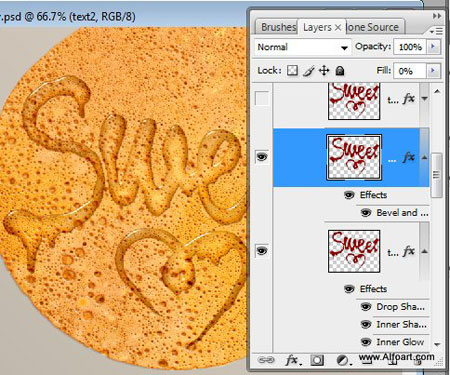
Task: Click 'Effects' label above Drop Shadow
Action: pyautogui.click(x=373, y=289)
